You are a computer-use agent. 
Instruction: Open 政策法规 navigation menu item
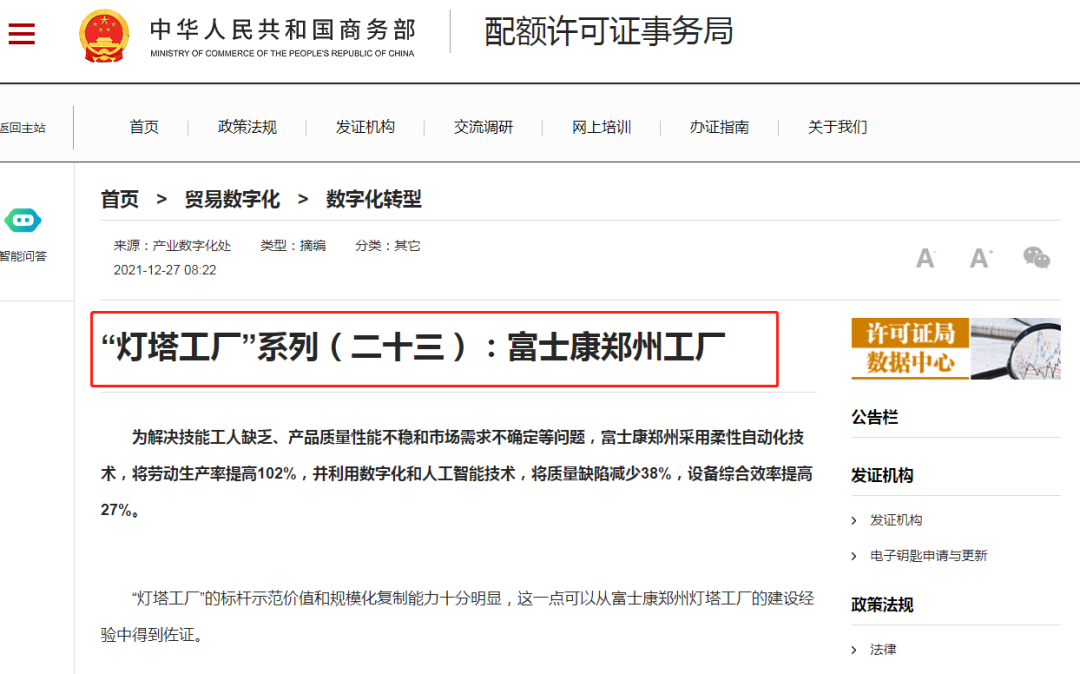pos(247,127)
